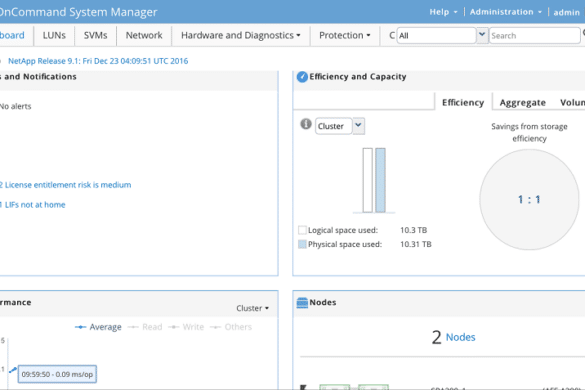This screenshot has width=585, height=390.
Task: Click the Physical space used legend swatch
Action: point(302,244)
